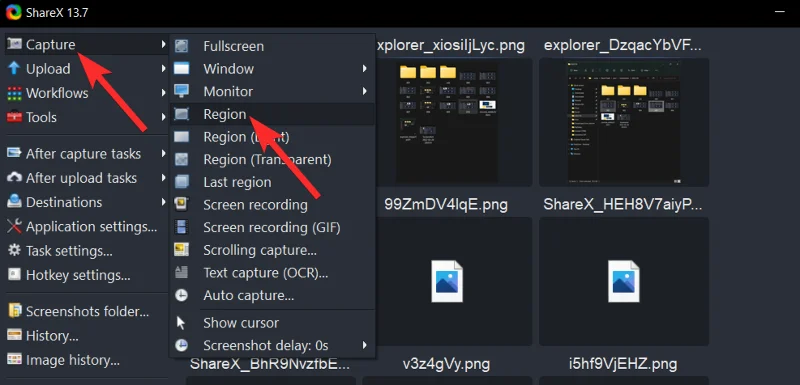This screenshot has height=385, width=800.
Task: Click the Region (Light) icon
Action: pyautogui.click(x=181, y=137)
